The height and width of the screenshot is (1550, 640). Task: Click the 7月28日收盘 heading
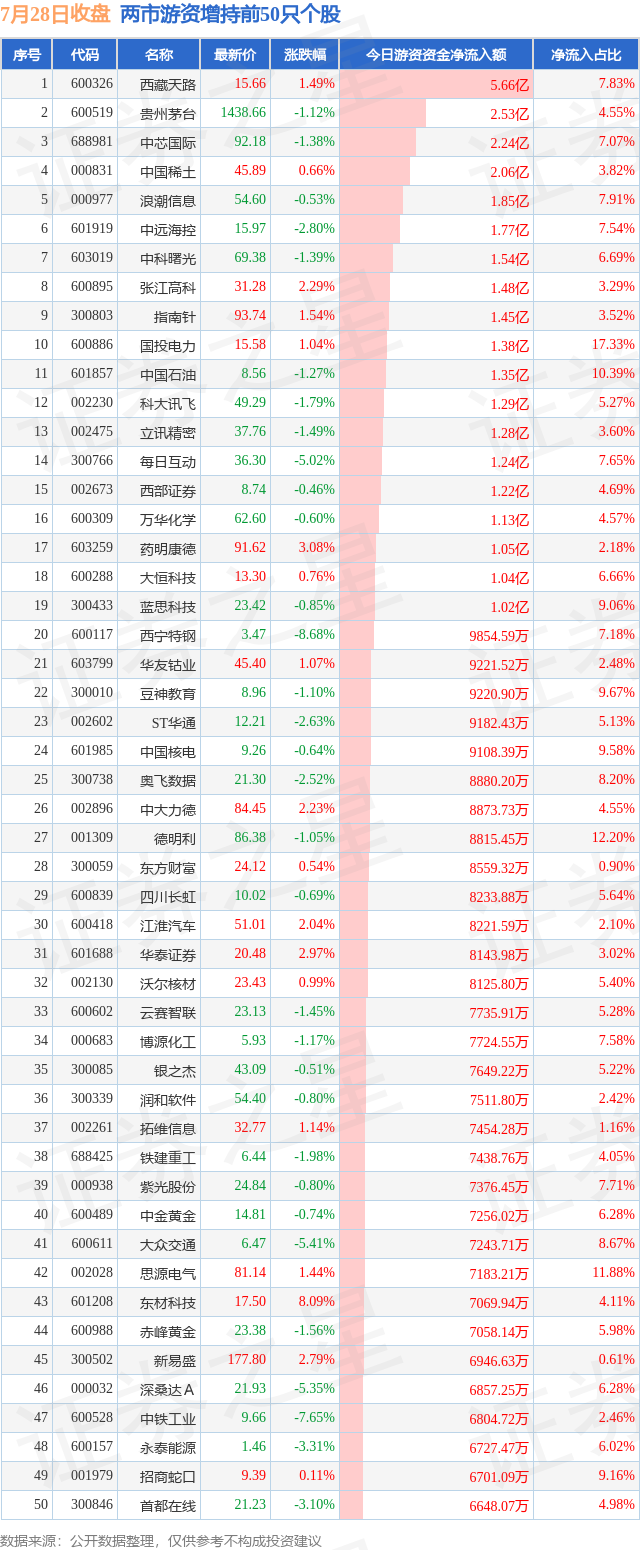click(x=56, y=15)
